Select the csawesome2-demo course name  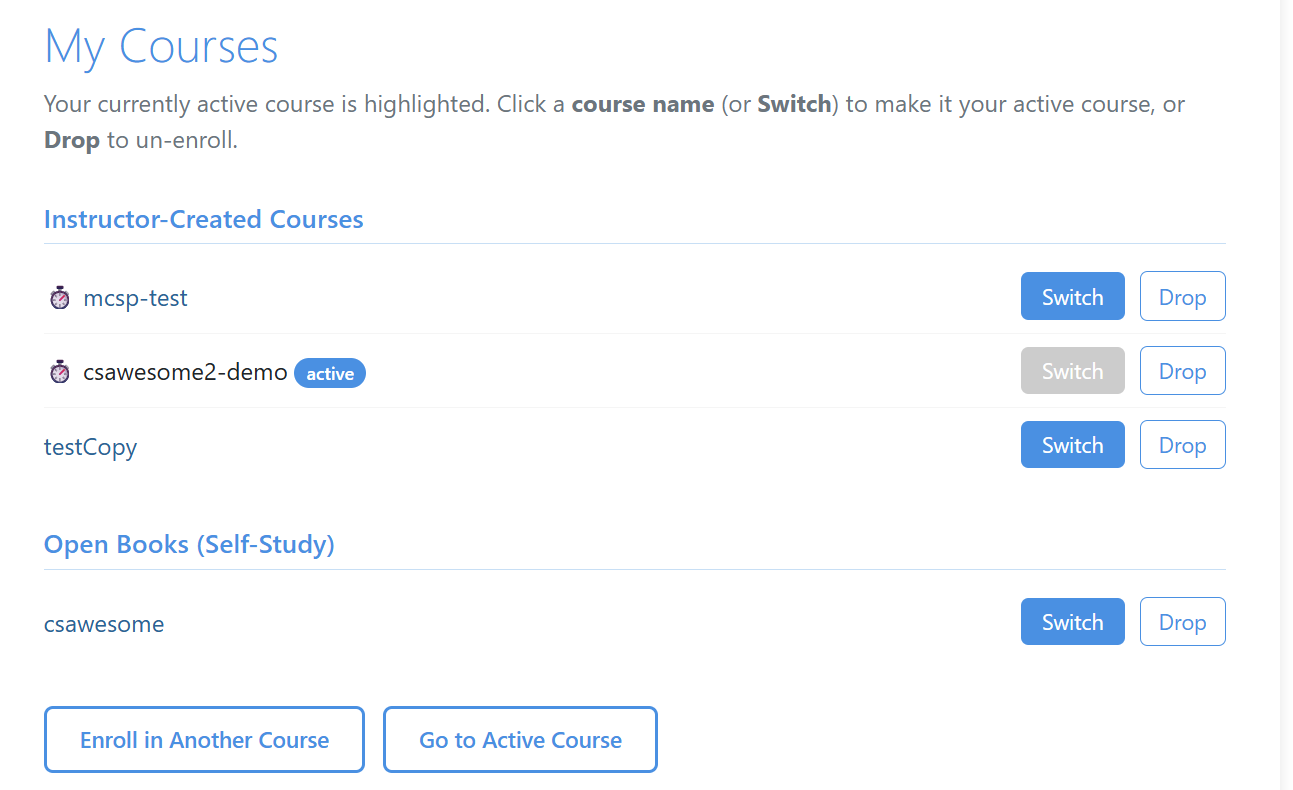coord(185,373)
